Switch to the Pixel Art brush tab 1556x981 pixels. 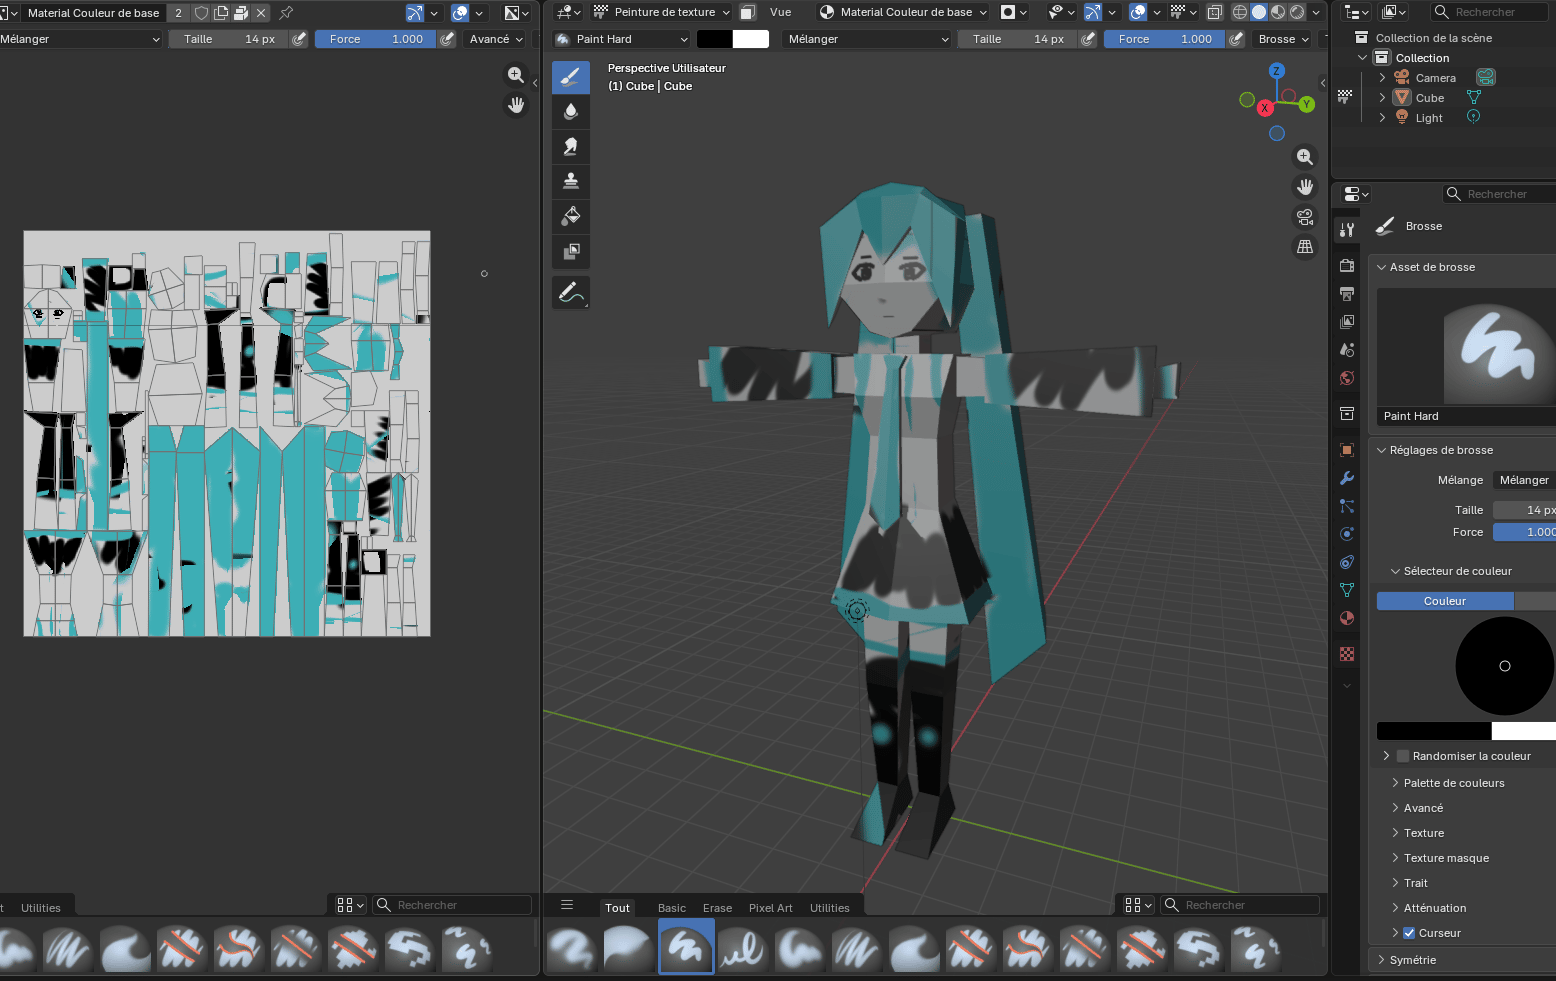tap(770, 908)
